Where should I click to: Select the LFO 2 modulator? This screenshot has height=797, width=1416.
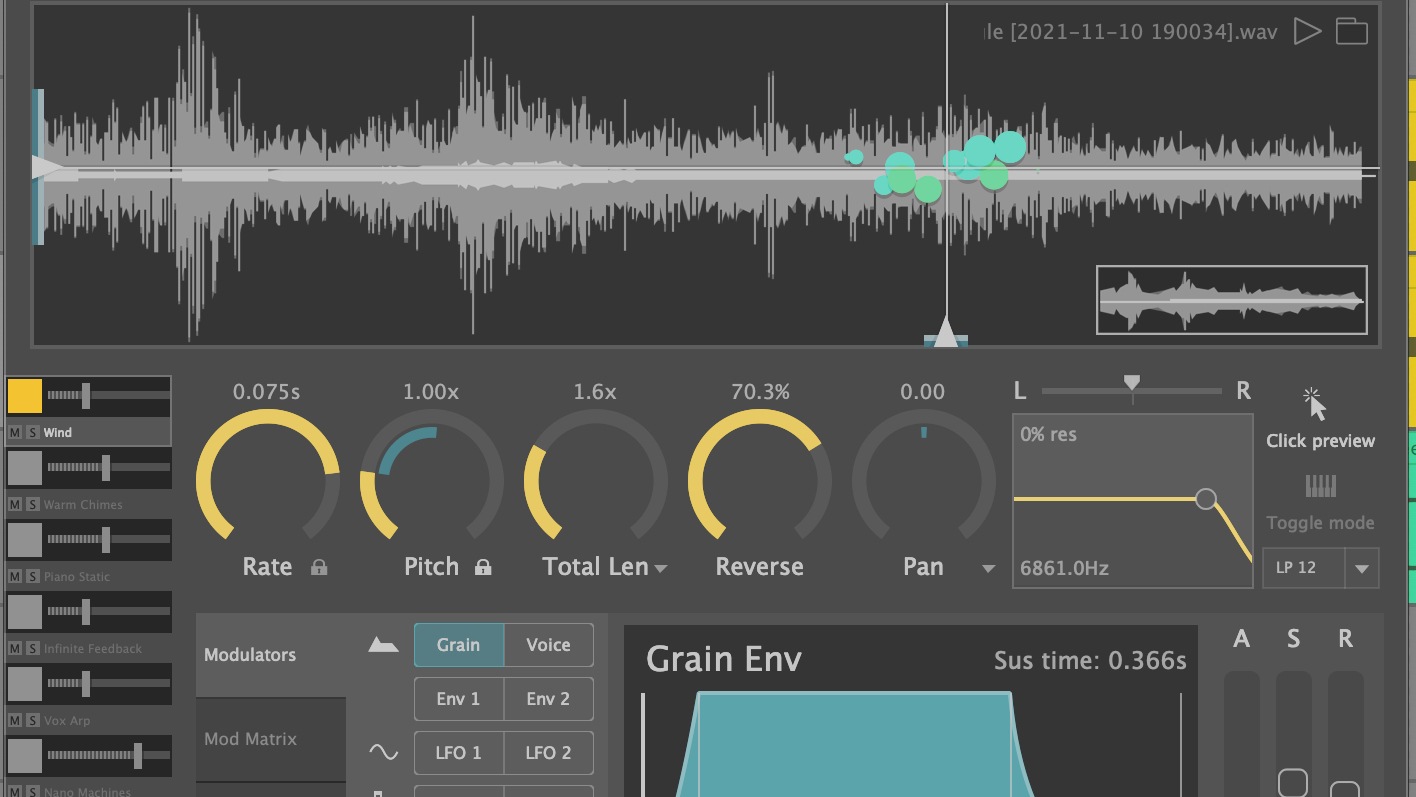click(x=548, y=753)
